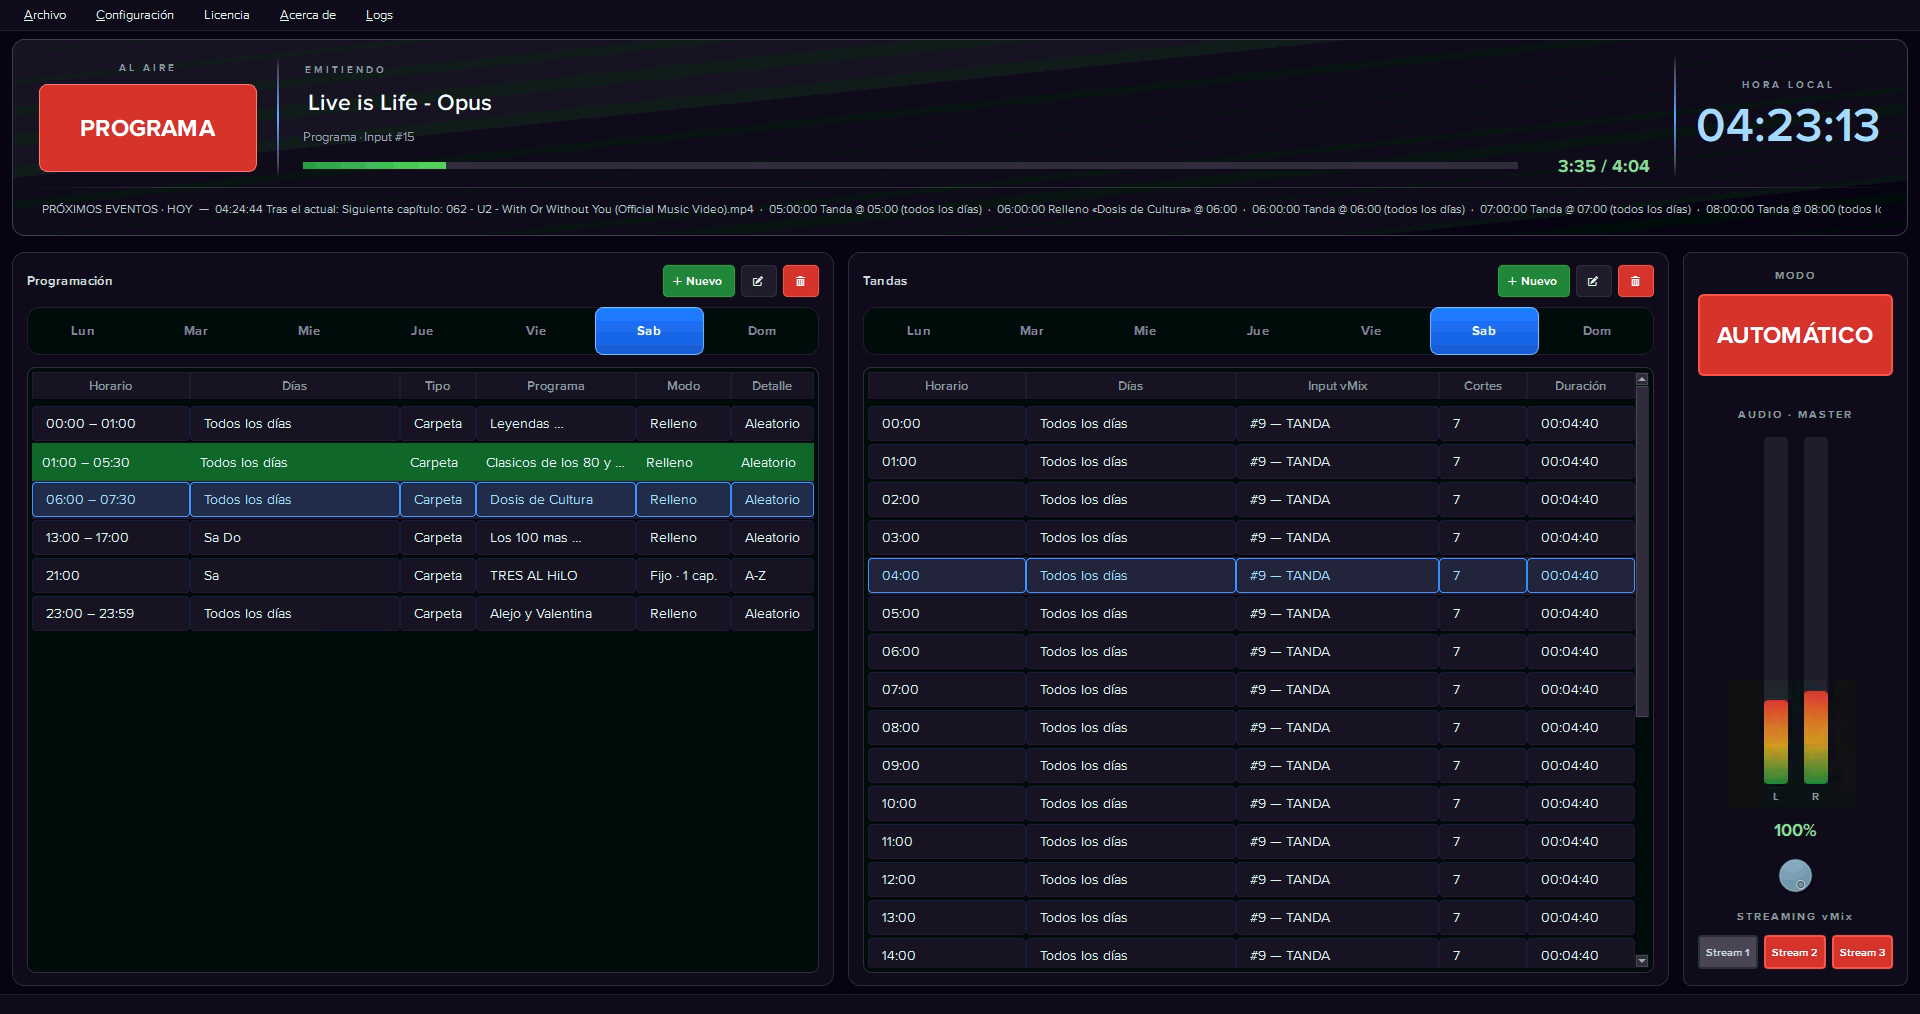This screenshot has height=1014, width=1920.
Task: Click the 'Sa Do' days cell
Action: pyautogui.click(x=294, y=538)
